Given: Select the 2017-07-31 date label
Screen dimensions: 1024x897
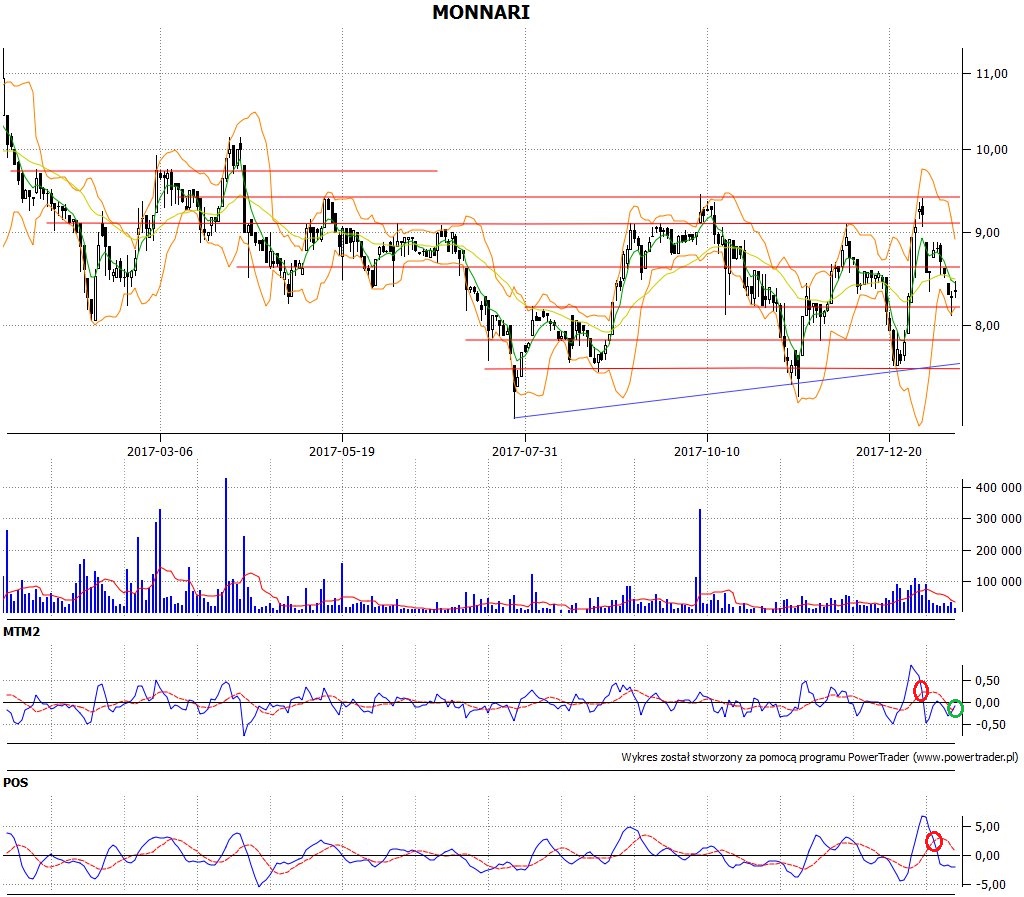Looking at the screenshot, I should pyautogui.click(x=524, y=451).
